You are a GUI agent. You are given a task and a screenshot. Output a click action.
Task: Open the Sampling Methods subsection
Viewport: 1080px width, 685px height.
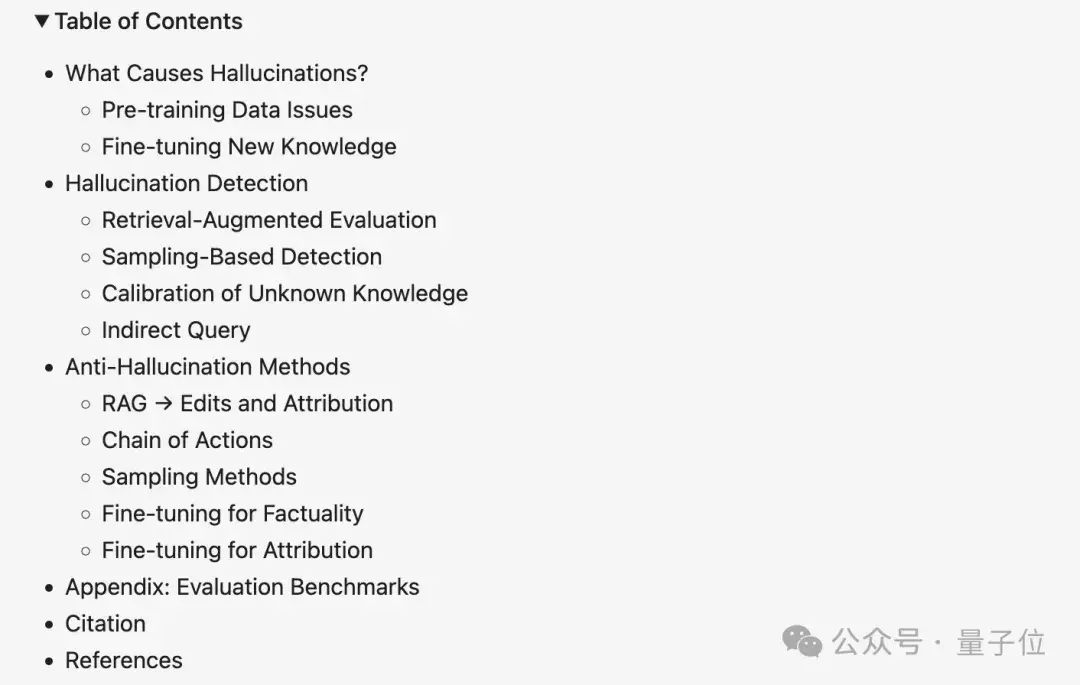pos(199,477)
